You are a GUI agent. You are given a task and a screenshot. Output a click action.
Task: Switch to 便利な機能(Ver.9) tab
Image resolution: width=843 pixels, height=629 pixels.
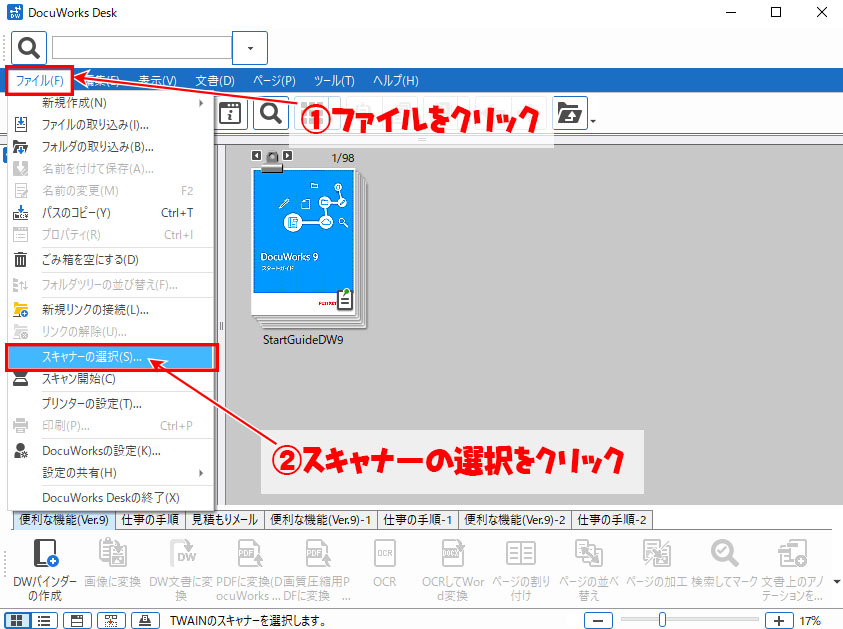64,520
